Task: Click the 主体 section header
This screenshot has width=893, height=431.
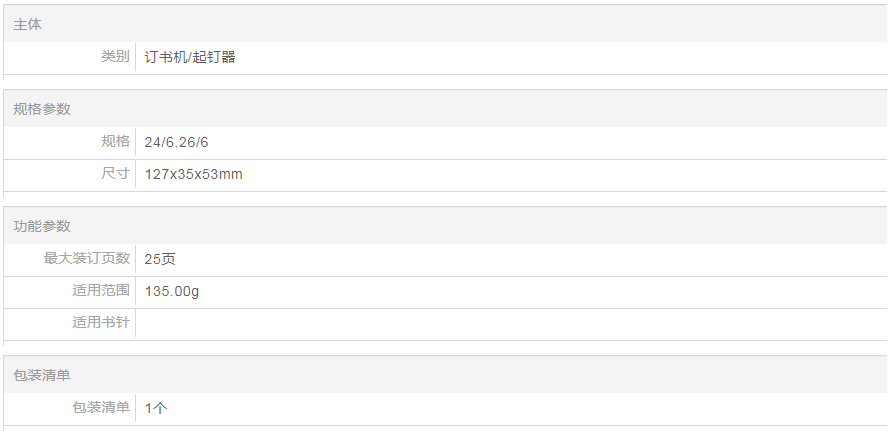Action: [x=28, y=24]
